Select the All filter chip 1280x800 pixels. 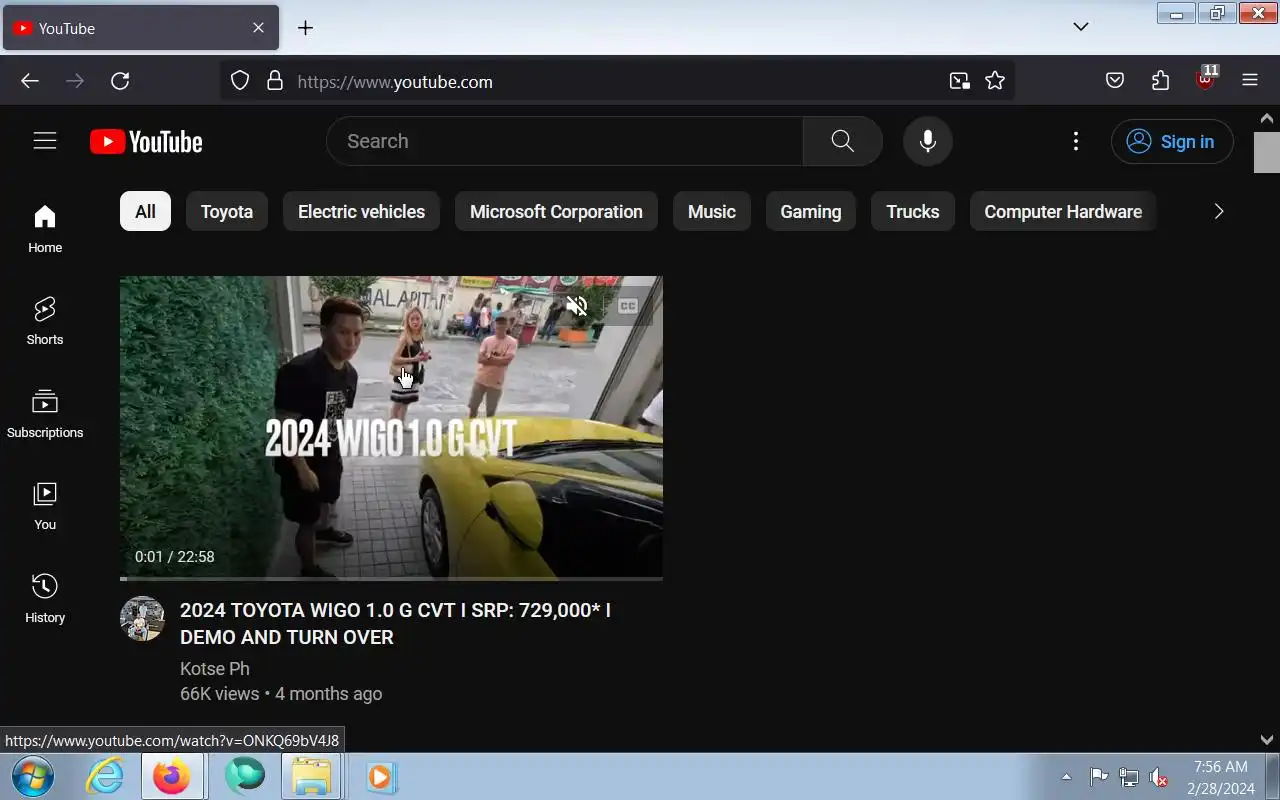(145, 211)
